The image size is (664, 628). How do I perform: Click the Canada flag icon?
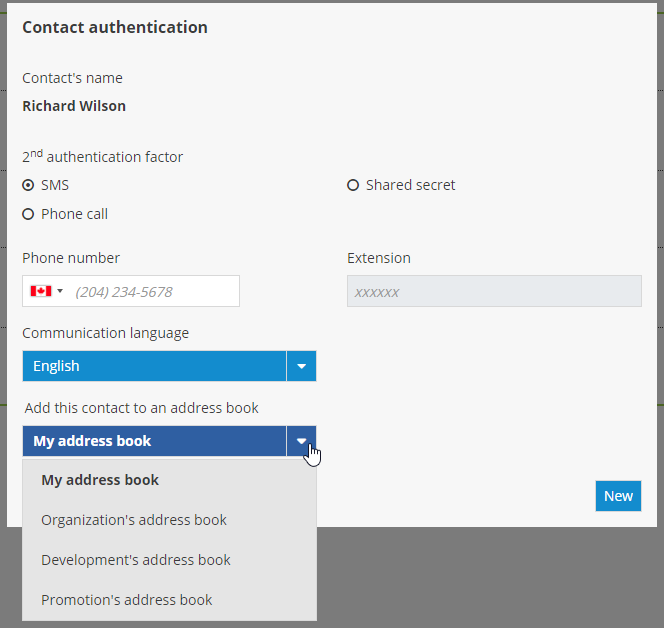(x=40, y=291)
